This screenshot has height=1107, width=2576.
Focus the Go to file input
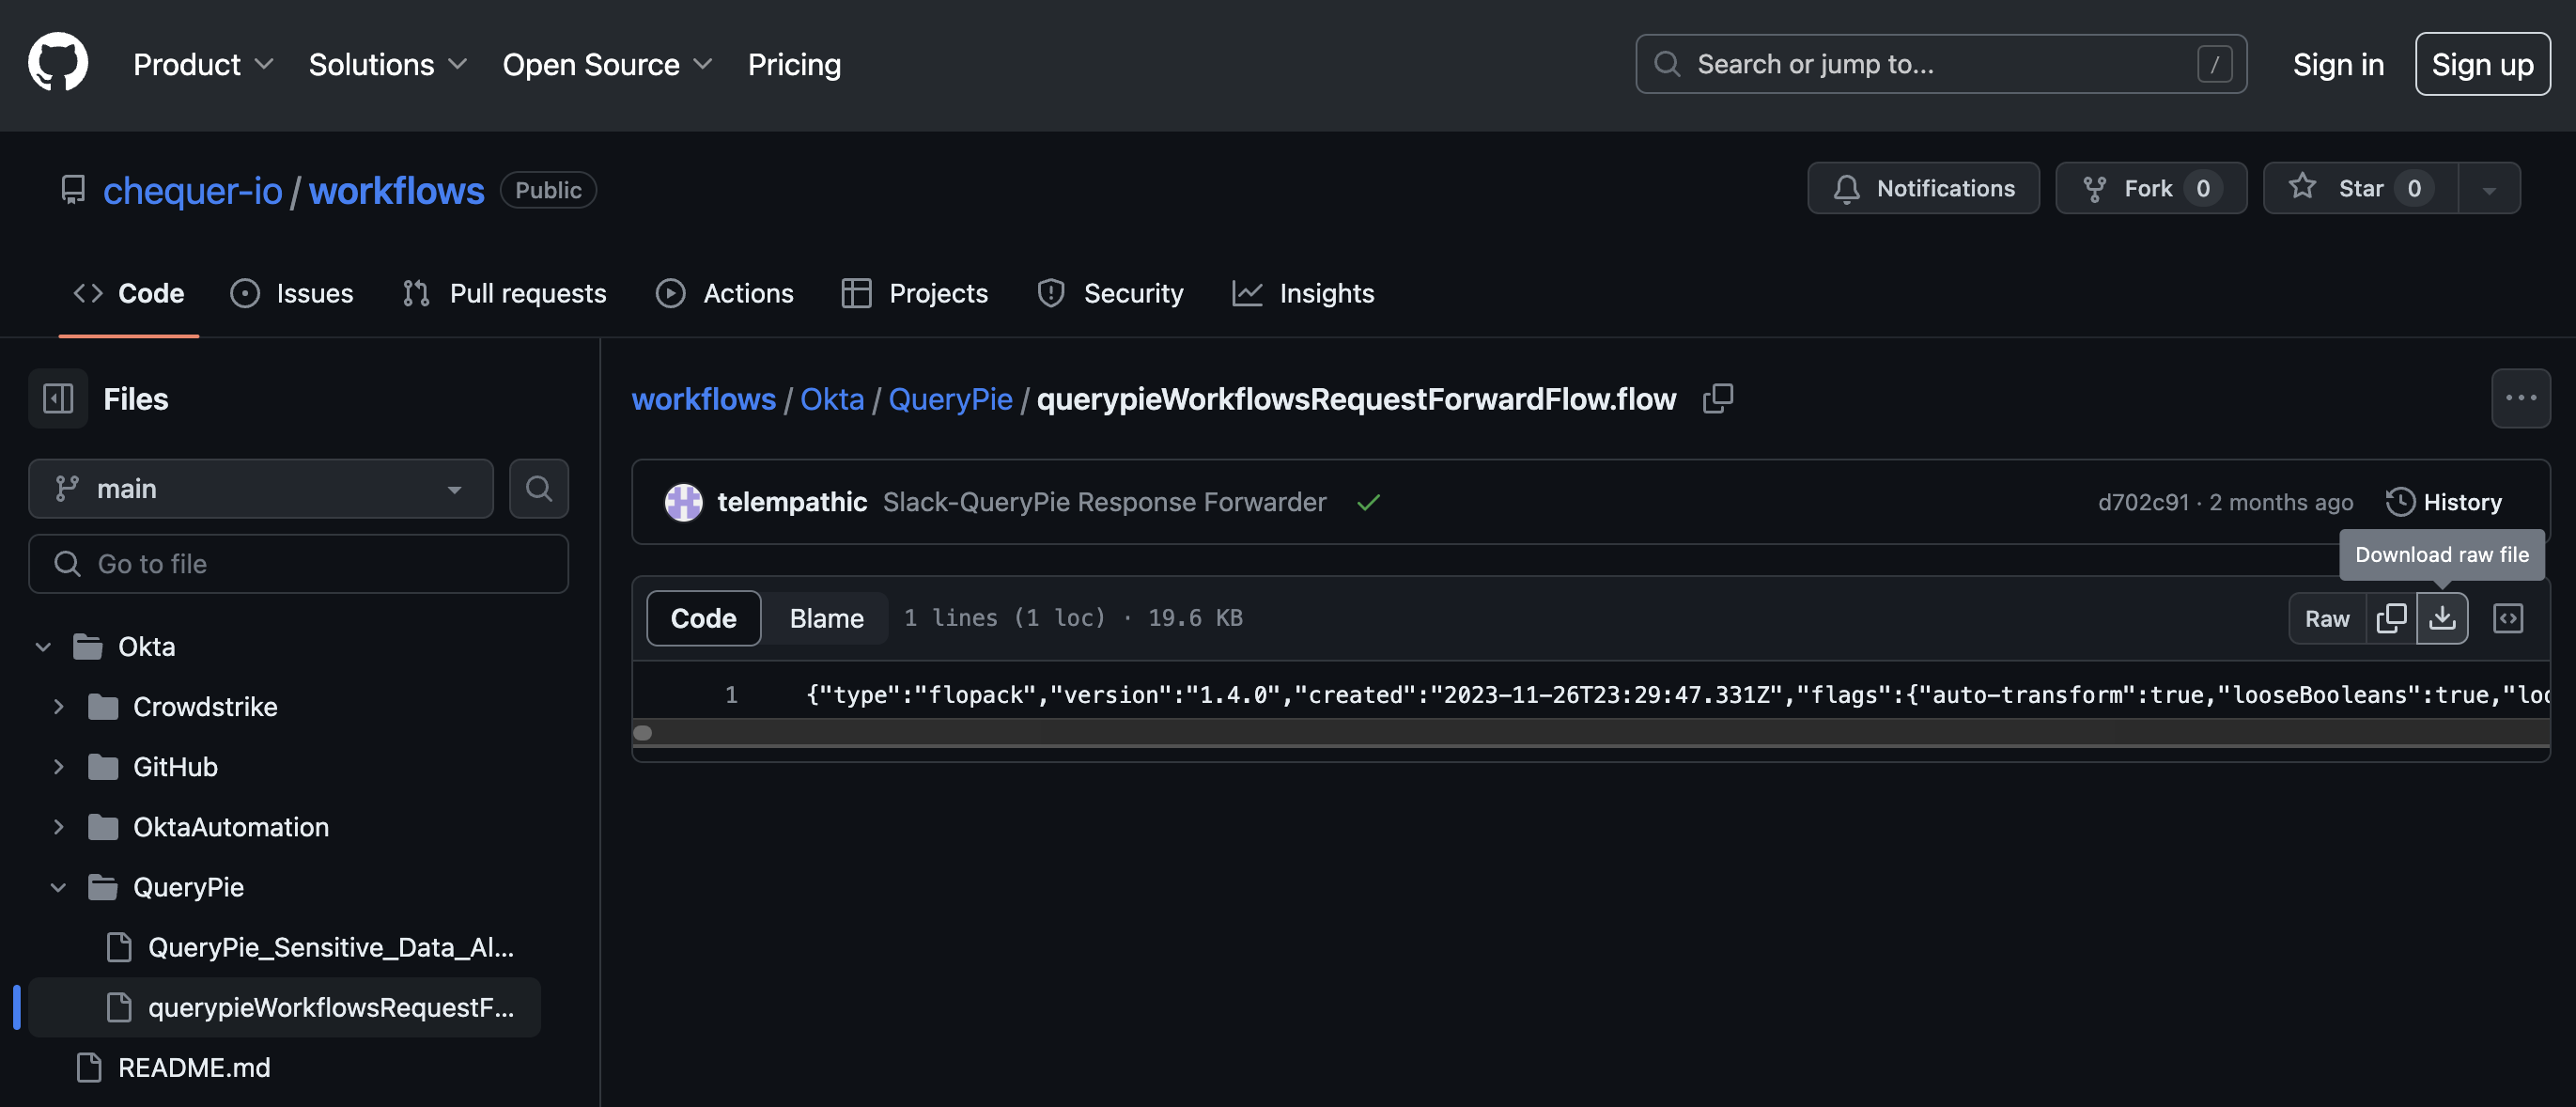[x=298, y=564]
